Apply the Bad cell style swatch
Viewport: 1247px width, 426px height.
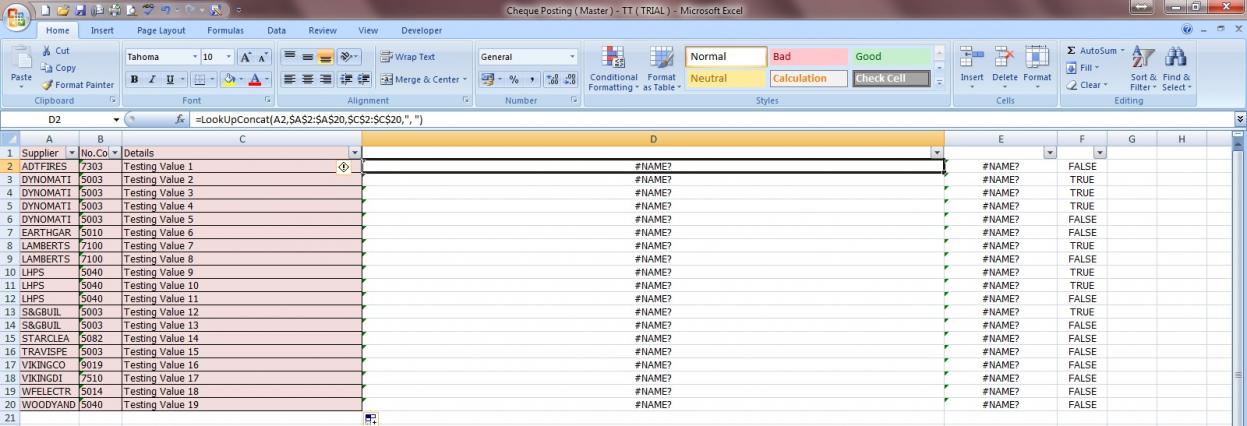pyautogui.click(x=807, y=57)
